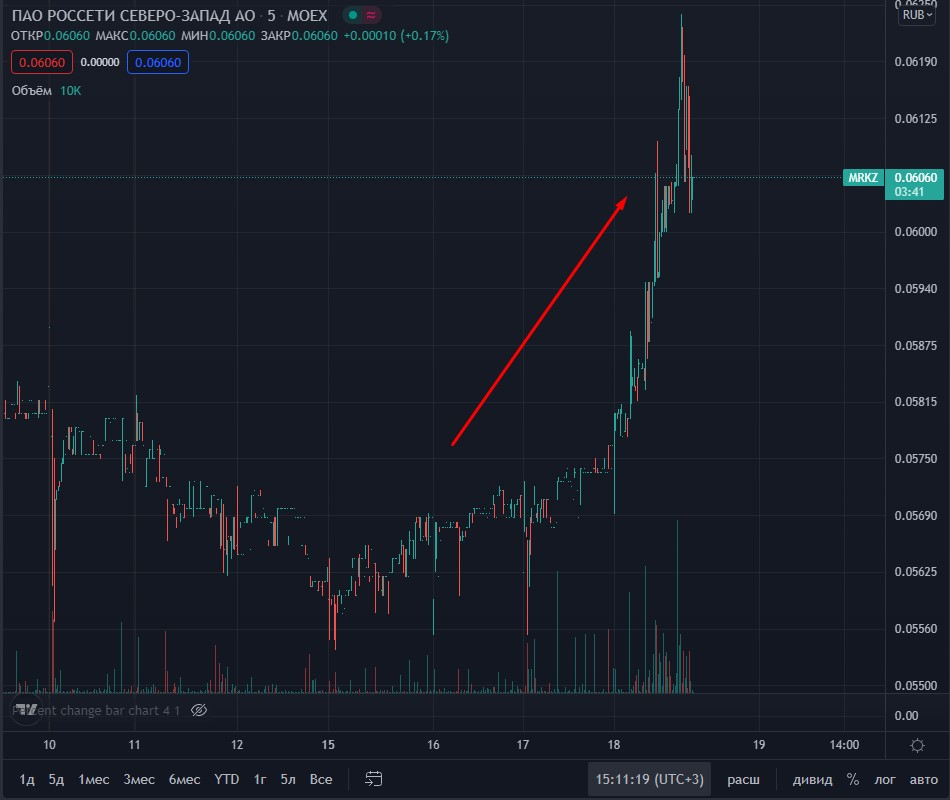
Task: Select the Все time range
Action: [x=321, y=779]
